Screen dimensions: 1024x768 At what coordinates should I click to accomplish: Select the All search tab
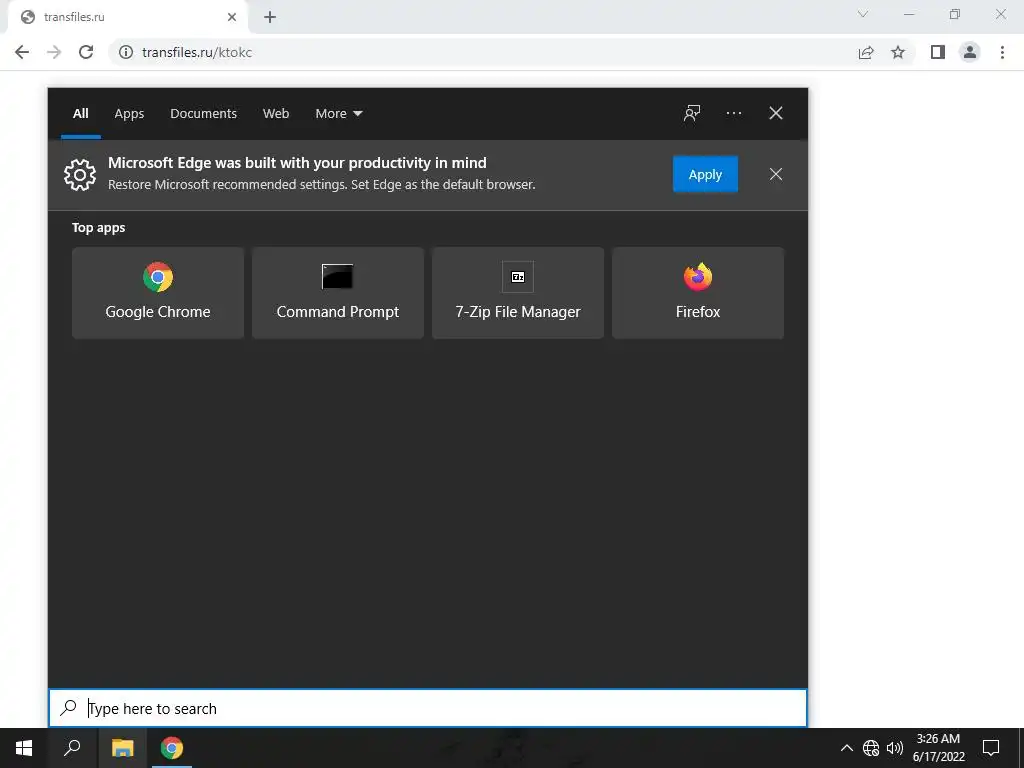coord(80,114)
